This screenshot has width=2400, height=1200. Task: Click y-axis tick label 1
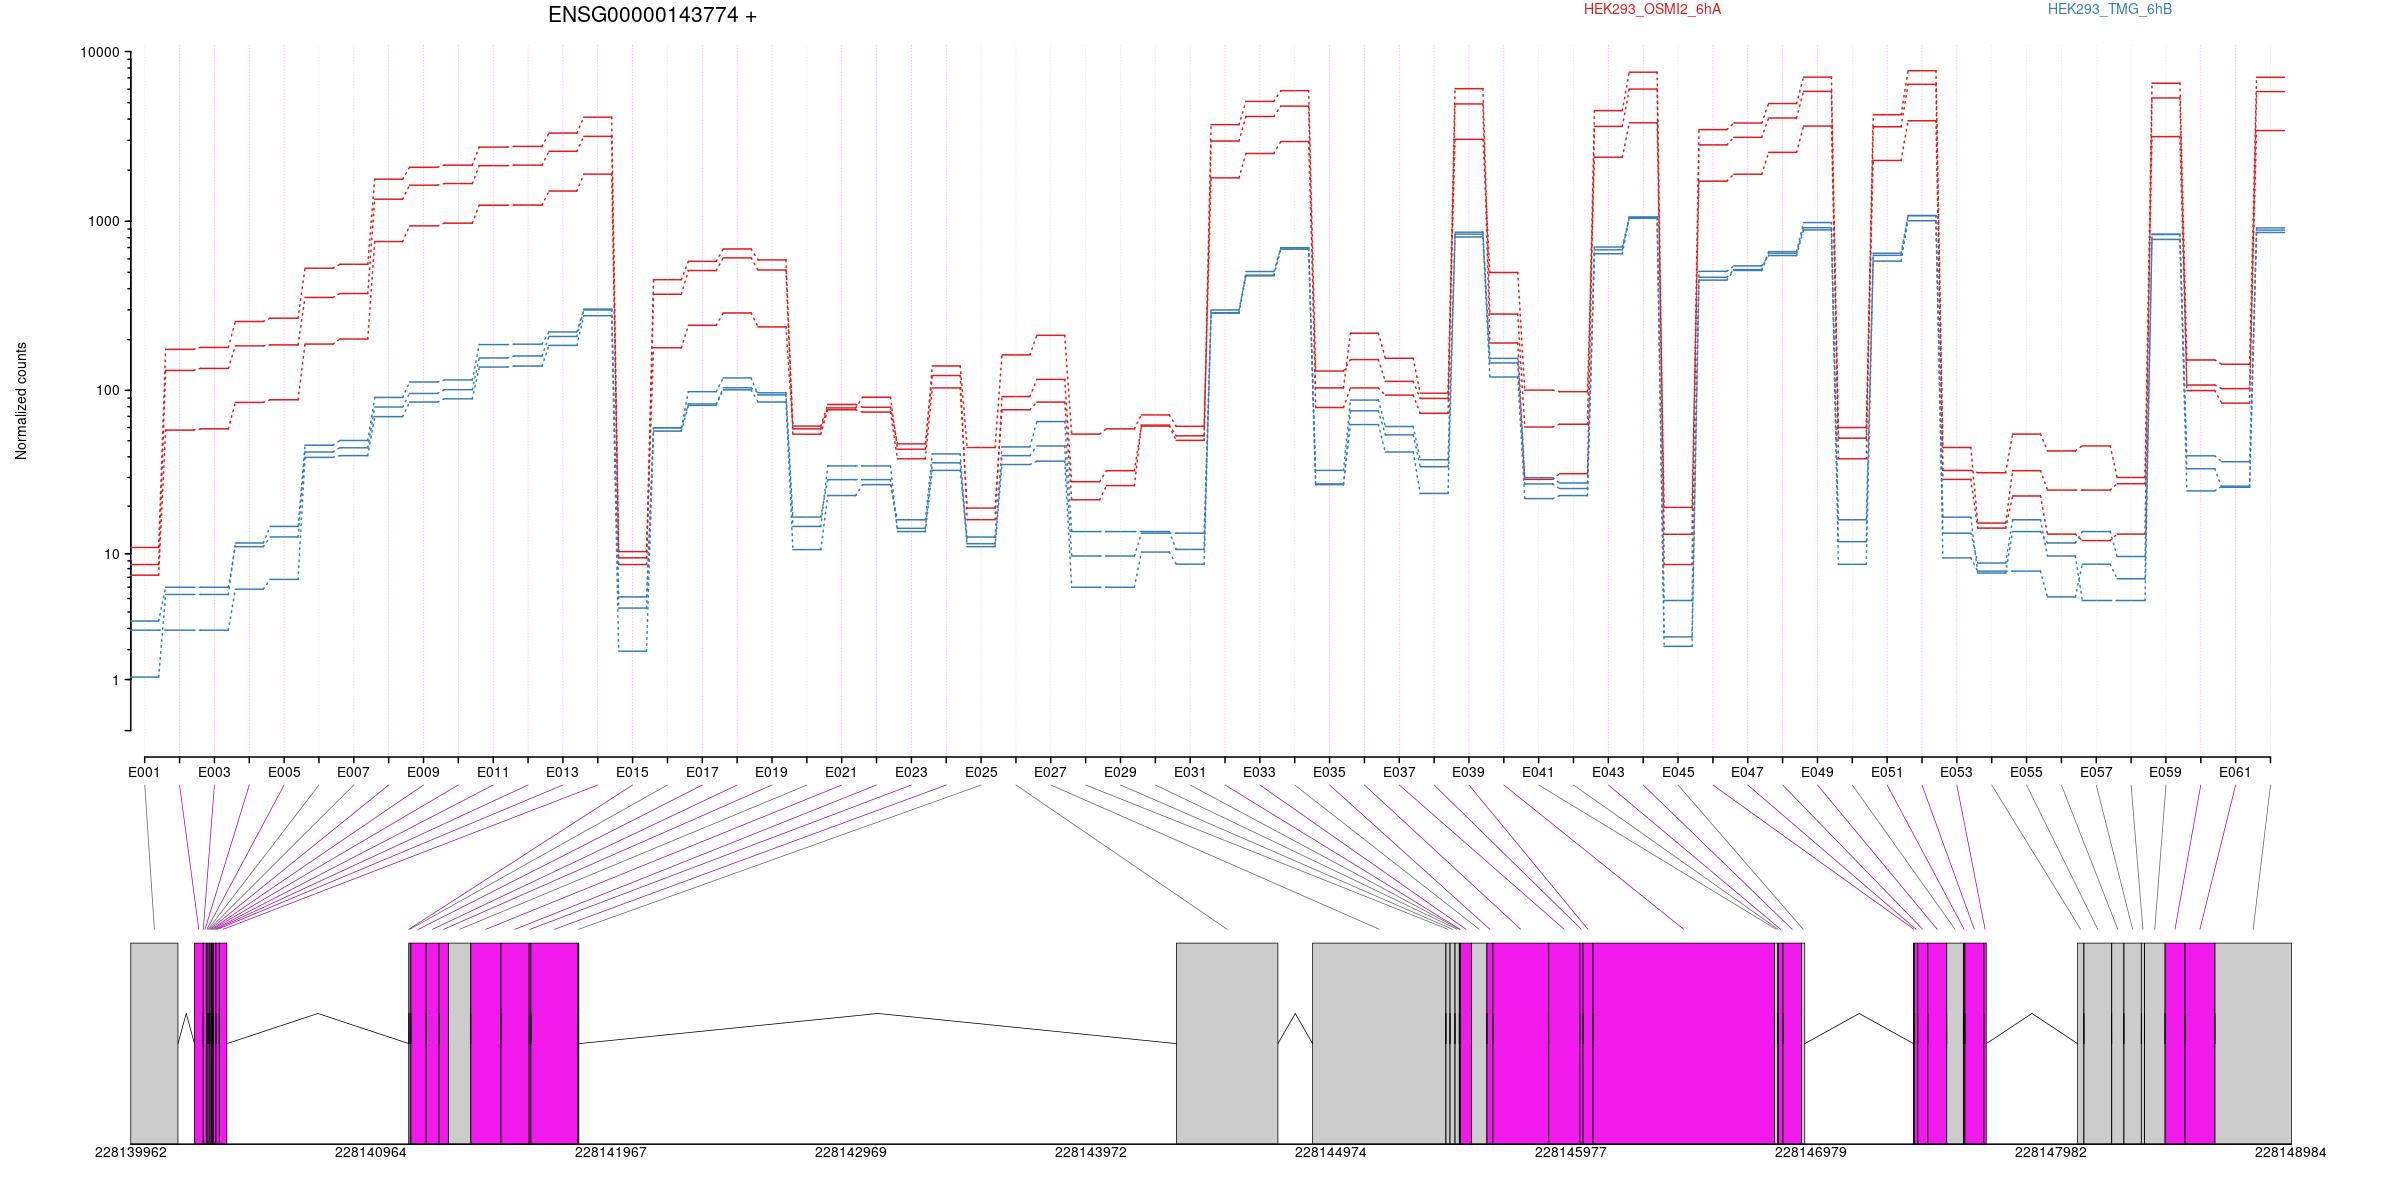pos(116,680)
